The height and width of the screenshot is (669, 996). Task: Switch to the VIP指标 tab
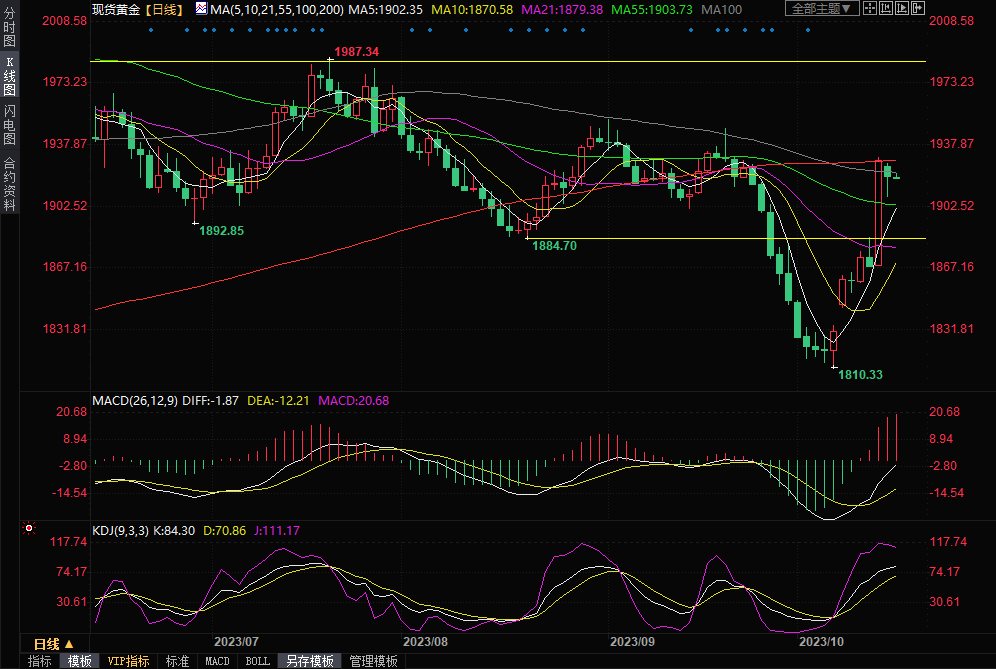pyautogui.click(x=128, y=661)
